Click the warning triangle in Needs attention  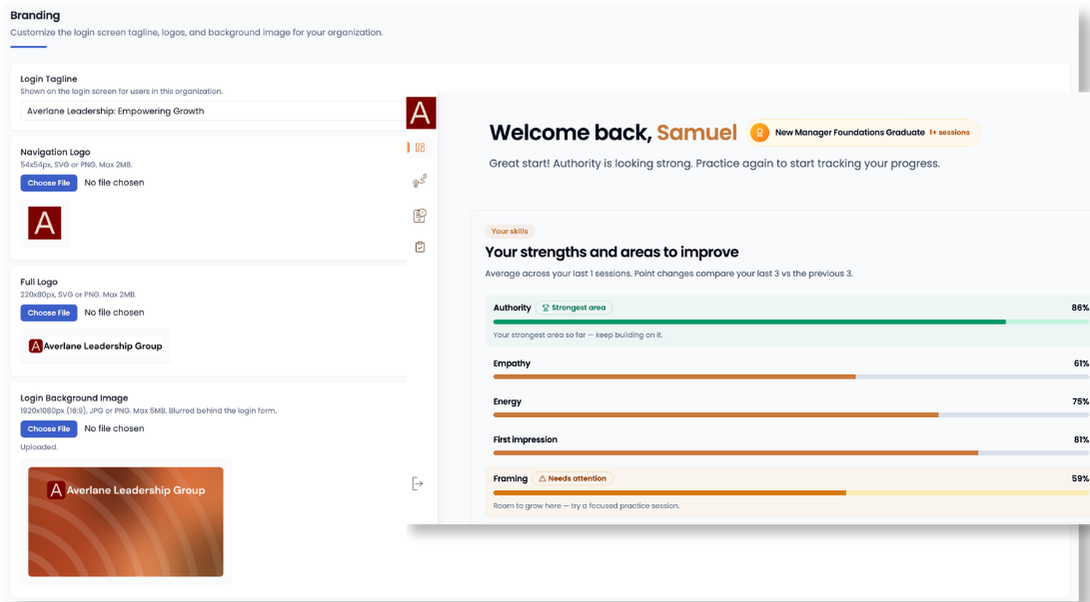coord(542,478)
